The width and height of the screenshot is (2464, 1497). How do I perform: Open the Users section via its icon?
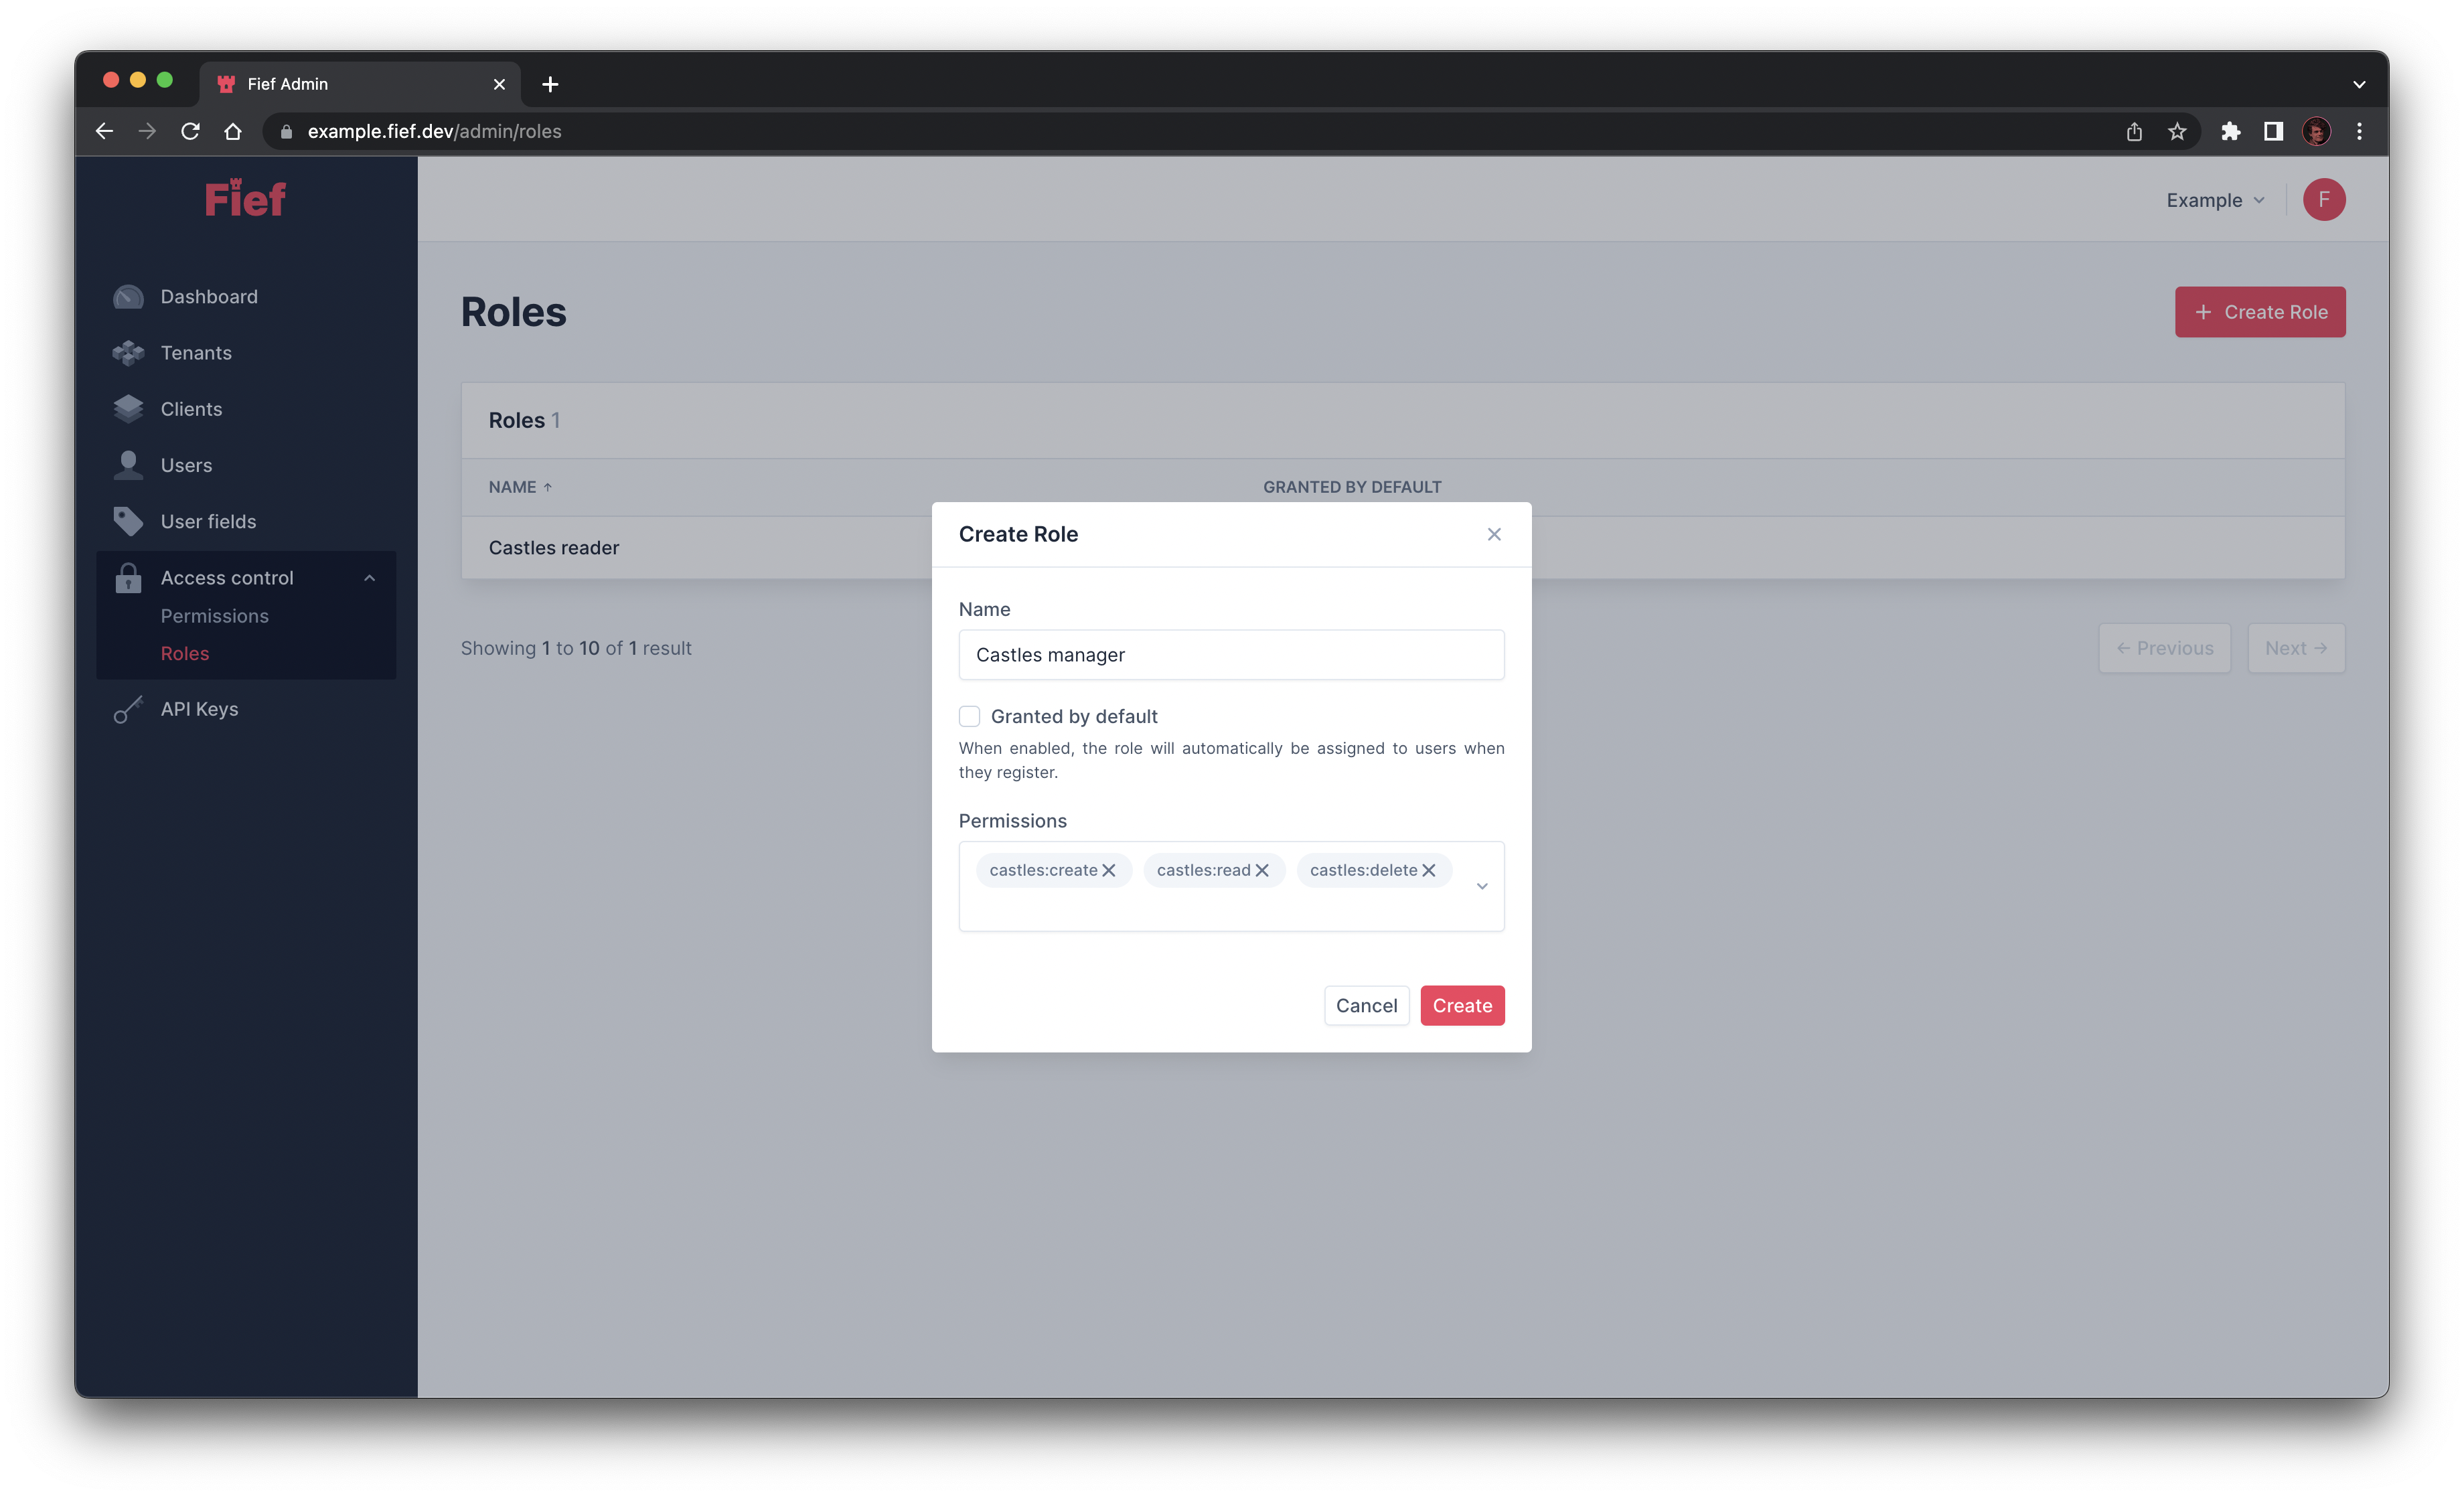pyautogui.click(x=128, y=464)
